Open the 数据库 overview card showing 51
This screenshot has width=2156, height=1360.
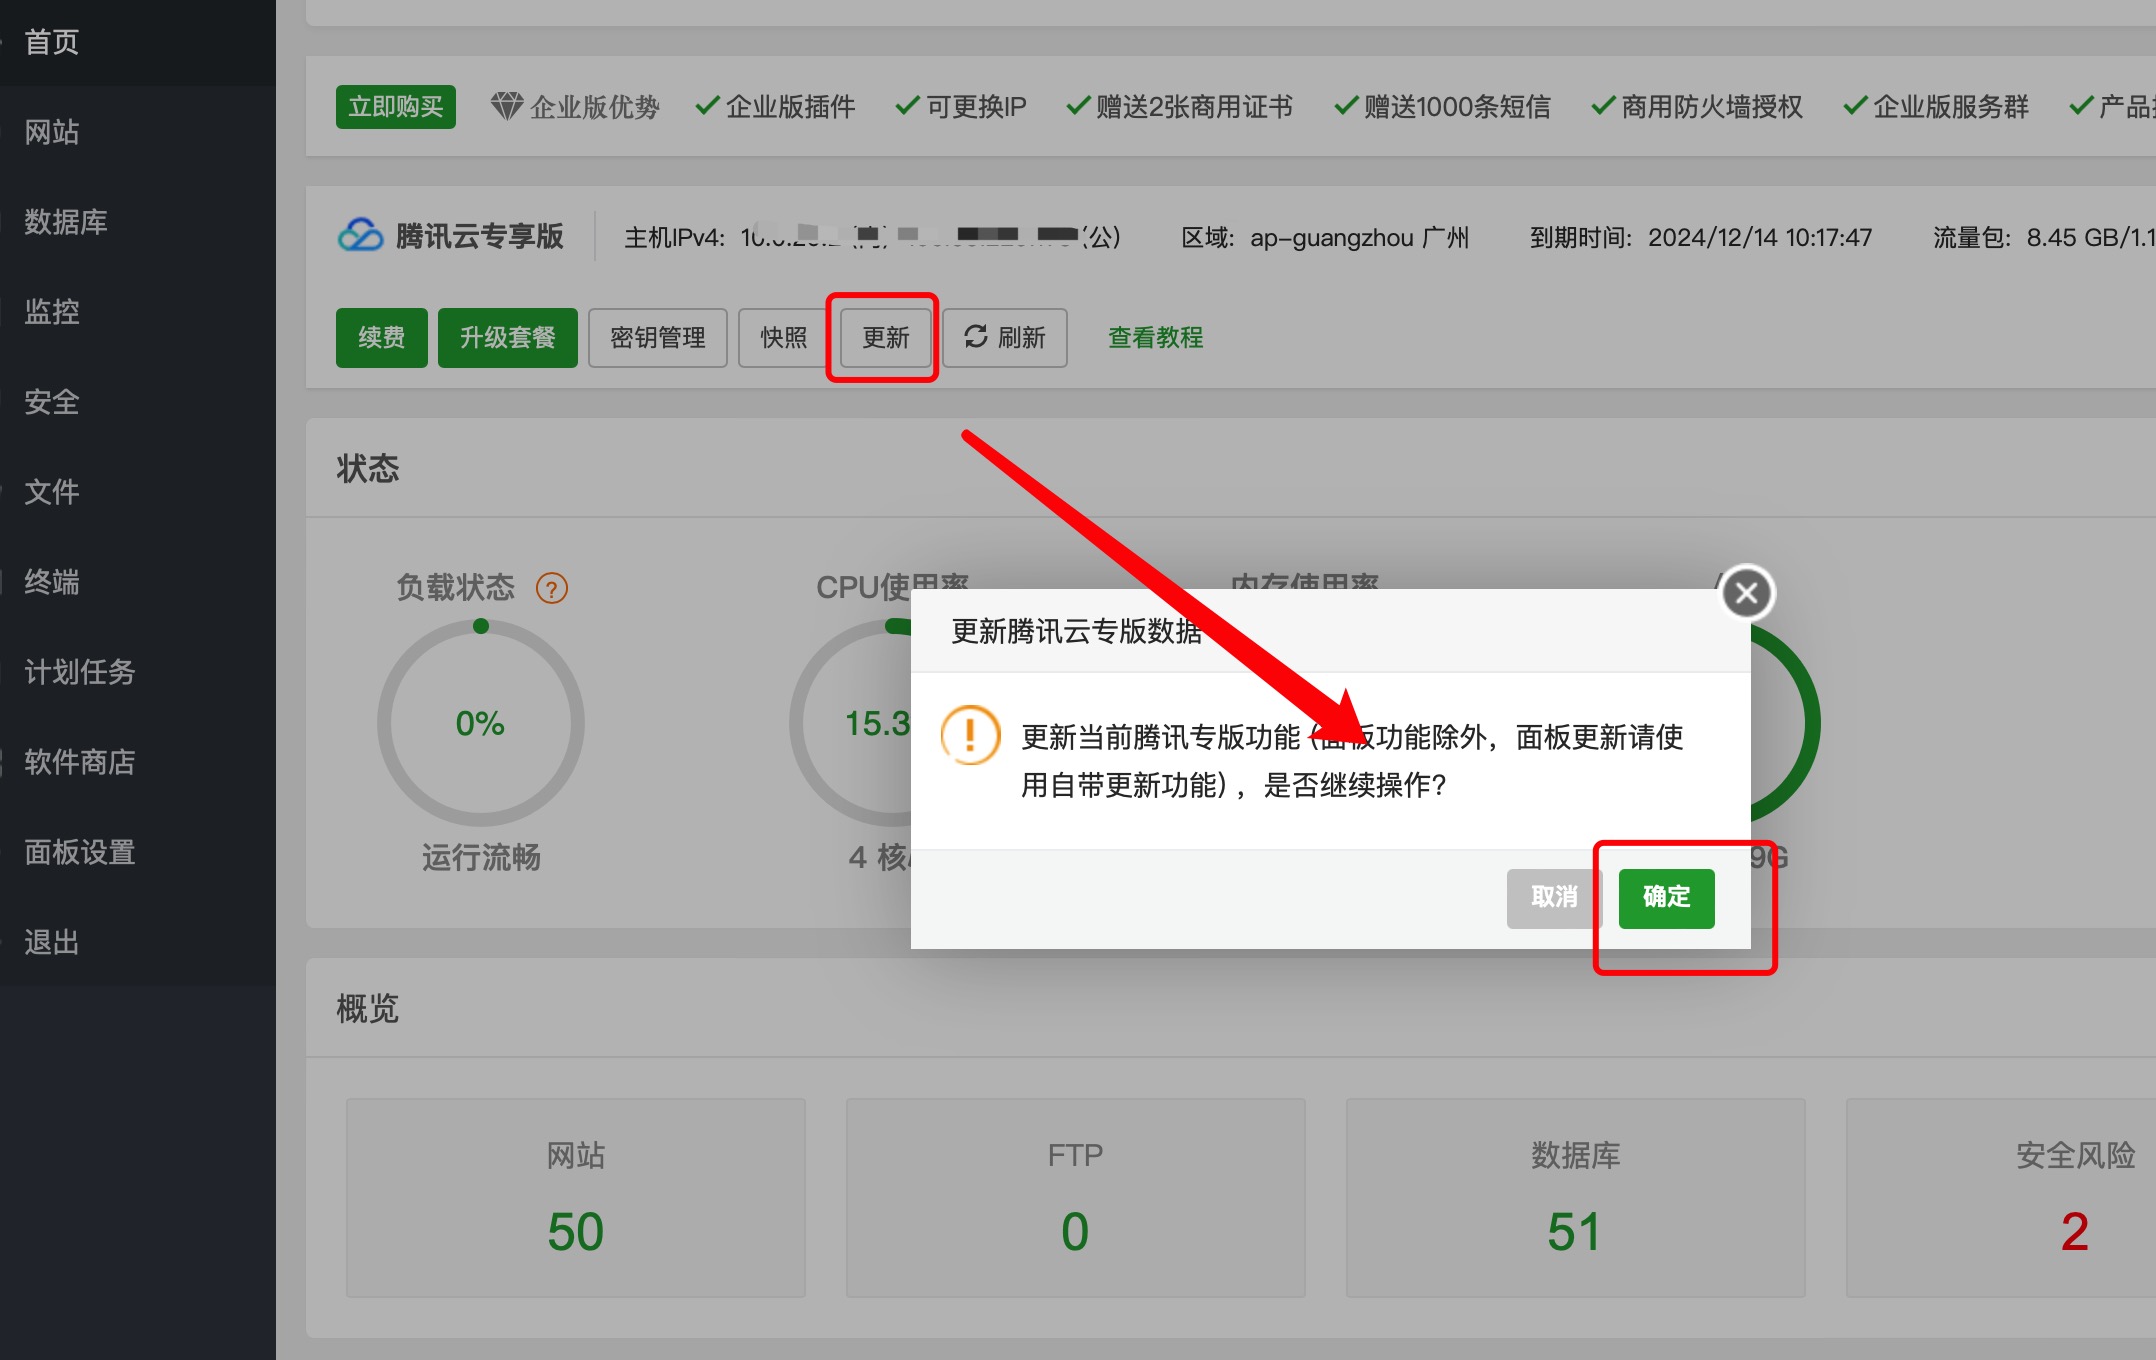(1576, 1198)
